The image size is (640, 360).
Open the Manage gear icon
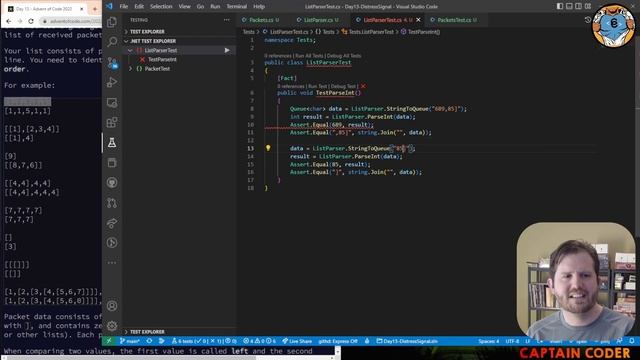coord(112,325)
